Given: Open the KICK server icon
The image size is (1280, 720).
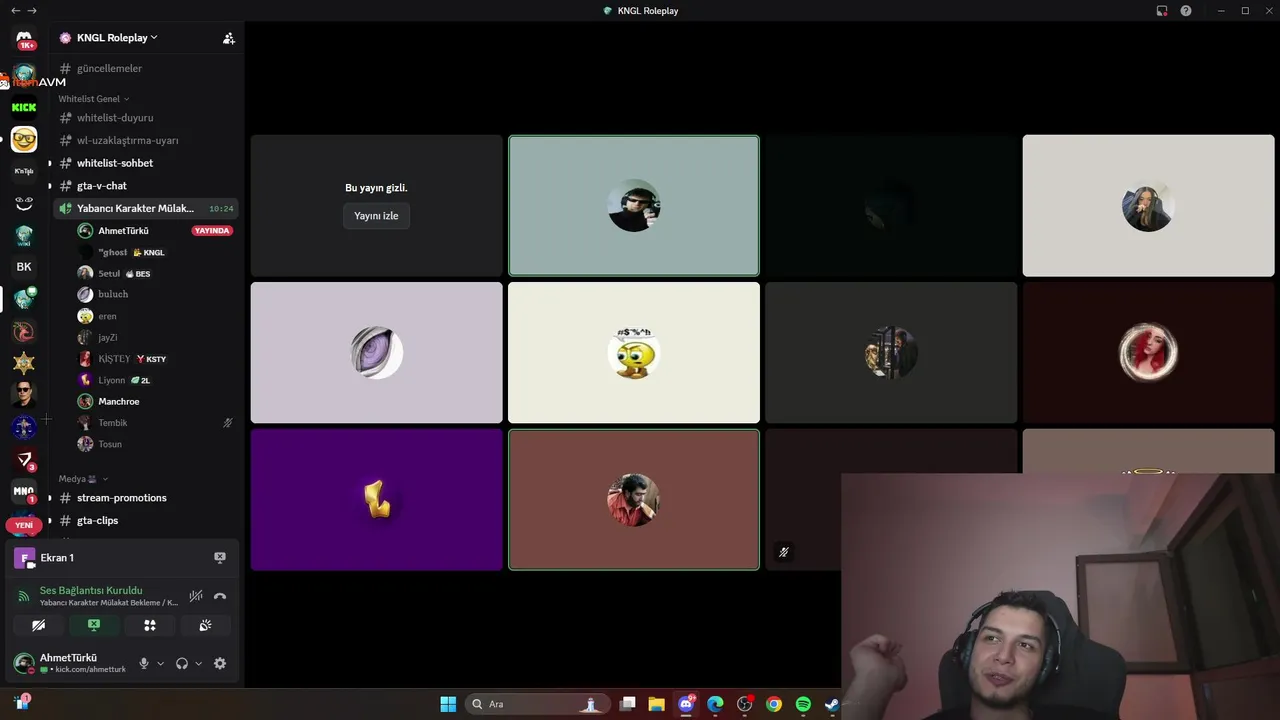Looking at the screenshot, I should point(24,107).
